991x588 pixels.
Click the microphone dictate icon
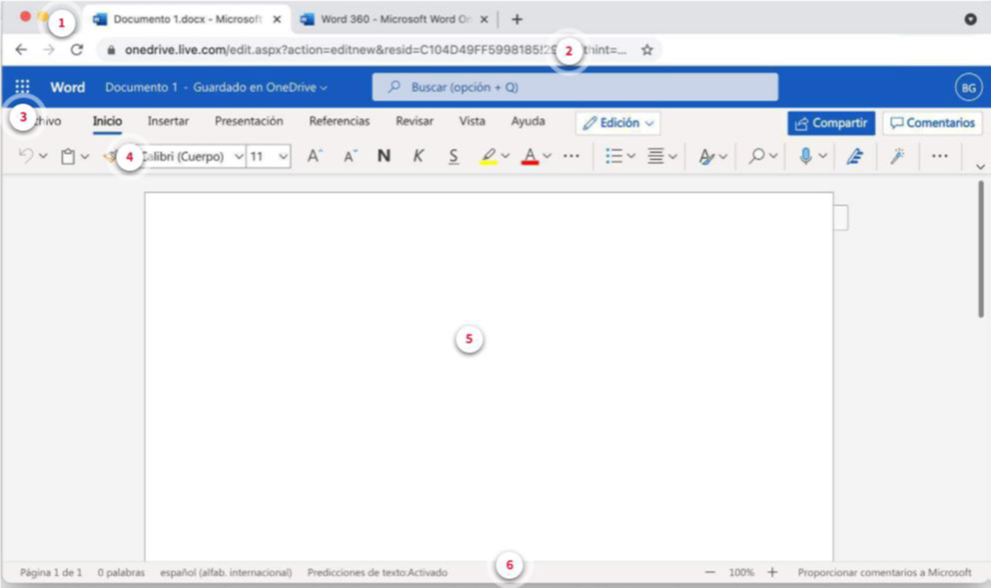[805, 156]
